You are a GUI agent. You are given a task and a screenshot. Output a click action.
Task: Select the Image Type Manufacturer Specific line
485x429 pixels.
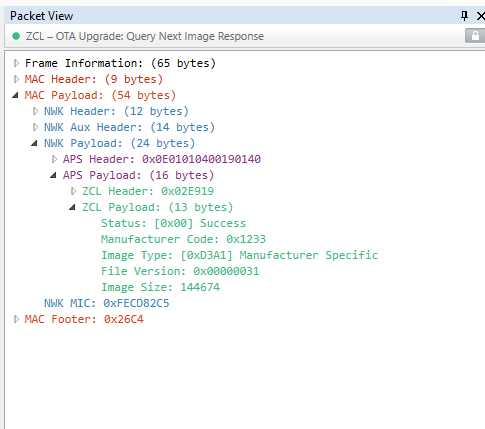239,255
